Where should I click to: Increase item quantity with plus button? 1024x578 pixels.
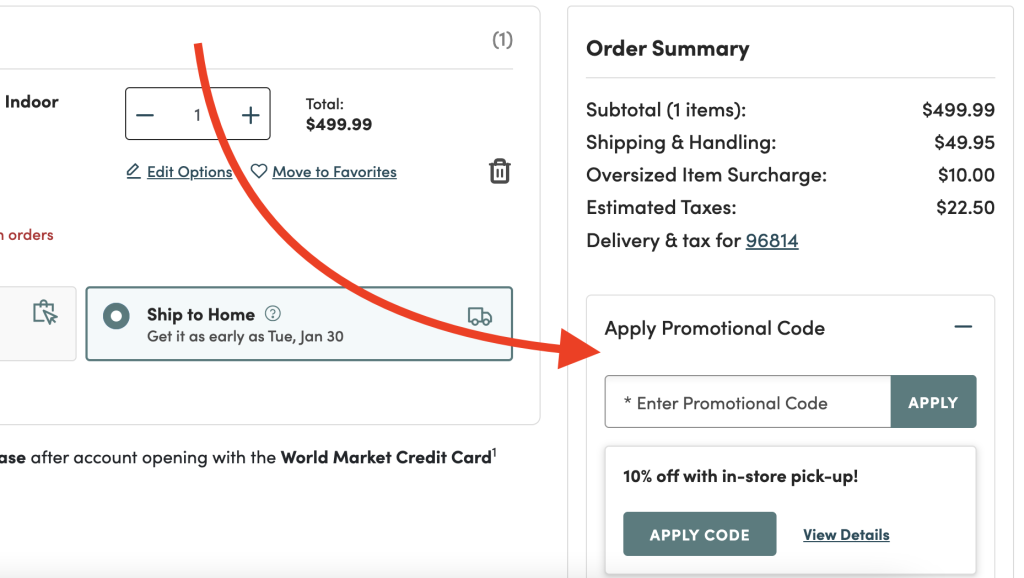(250, 115)
